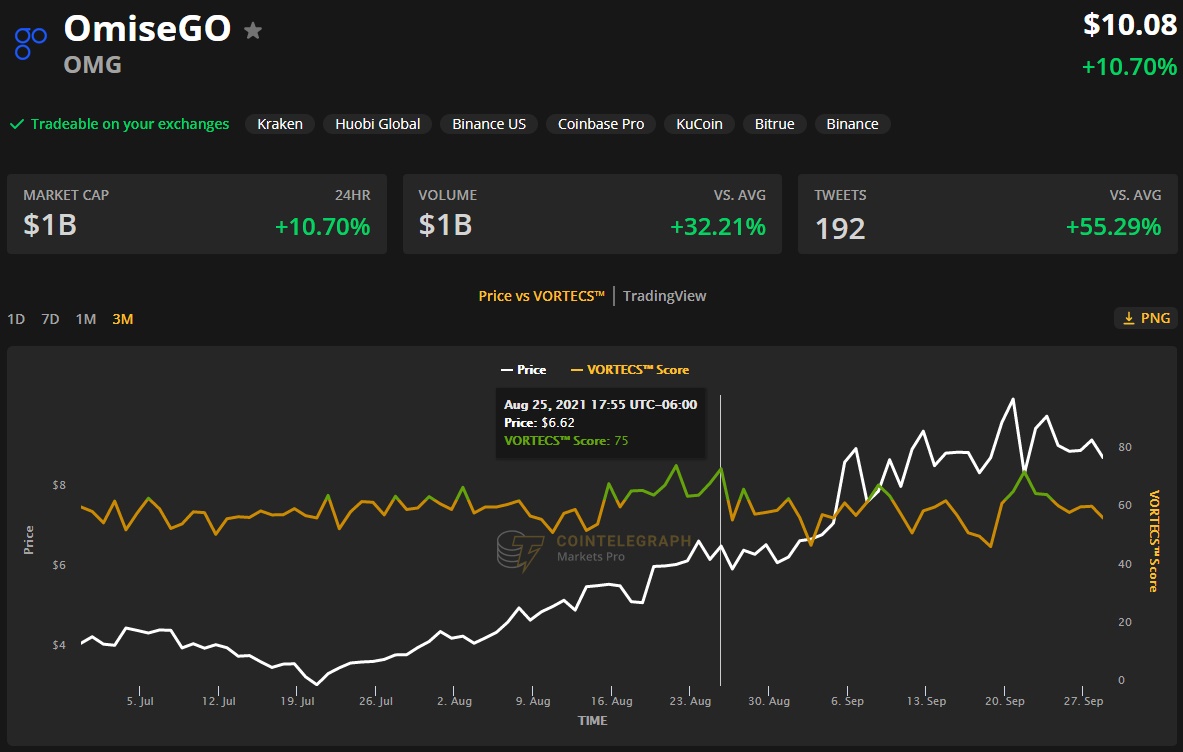This screenshot has height=752, width=1183.
Task: Click the 24HR +10.70% market cap change
Action: (x=323, y=226)
